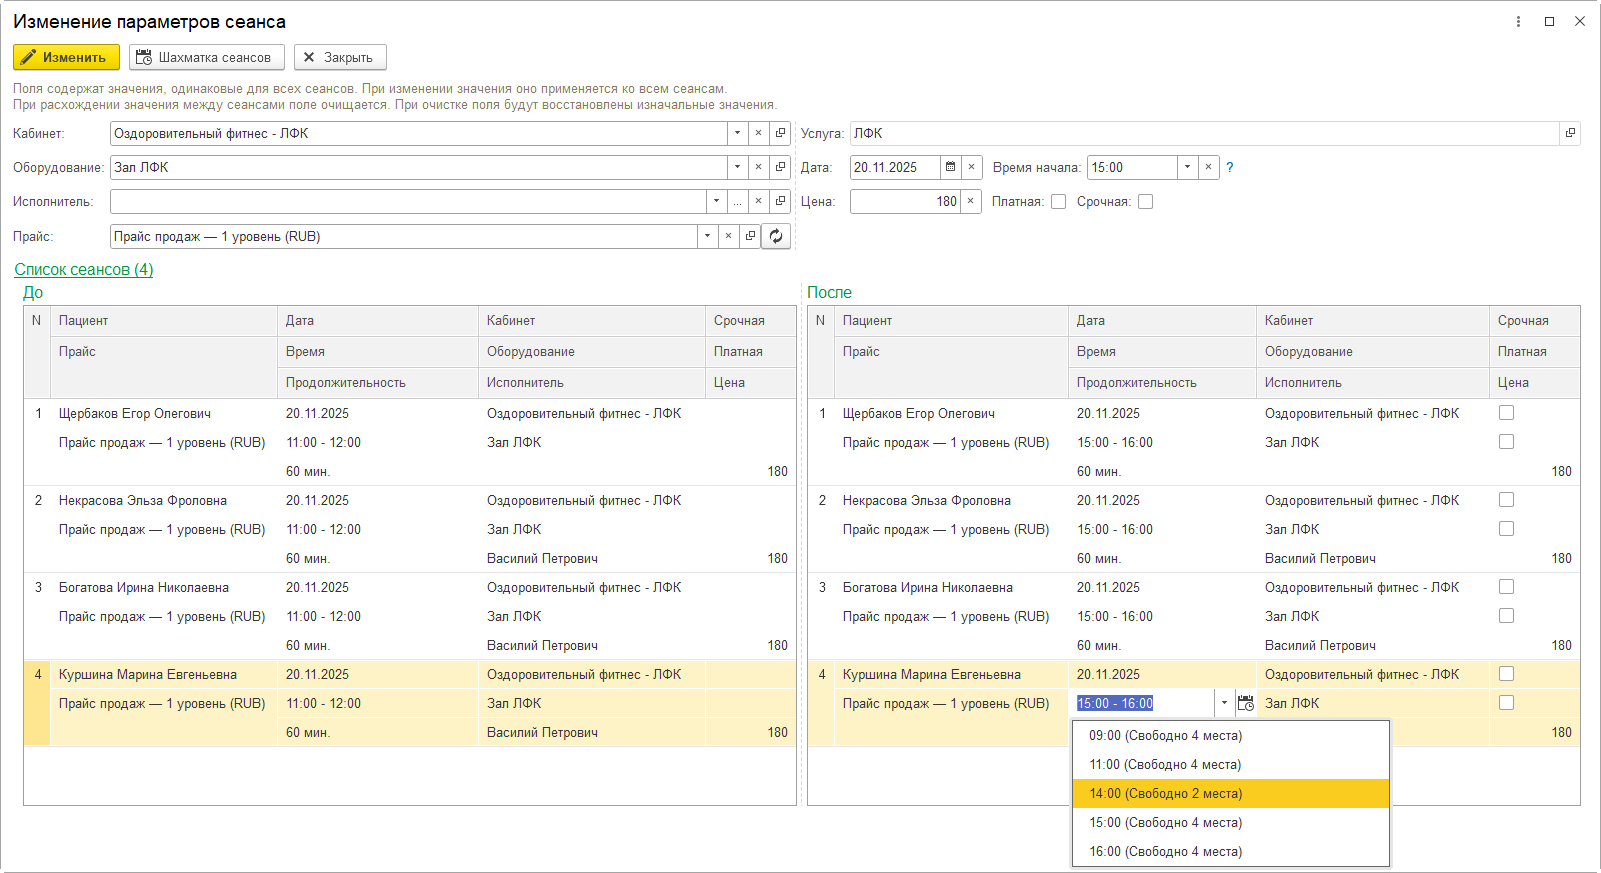Clear the Оборудование field with its X icon
The height and width of the screenshot is (873, 1601).
point(758,167)
